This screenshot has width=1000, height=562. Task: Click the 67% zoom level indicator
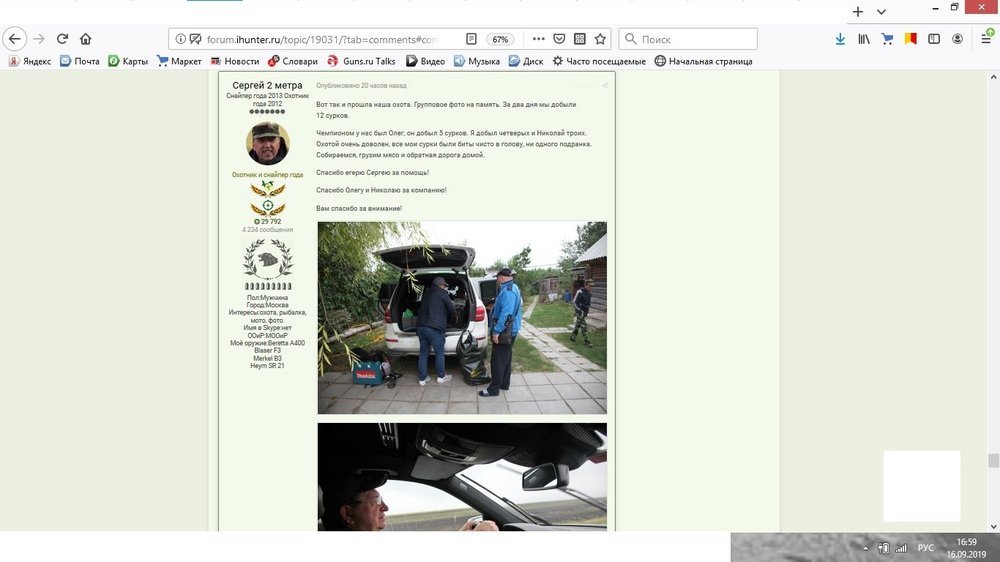[500, 39]
